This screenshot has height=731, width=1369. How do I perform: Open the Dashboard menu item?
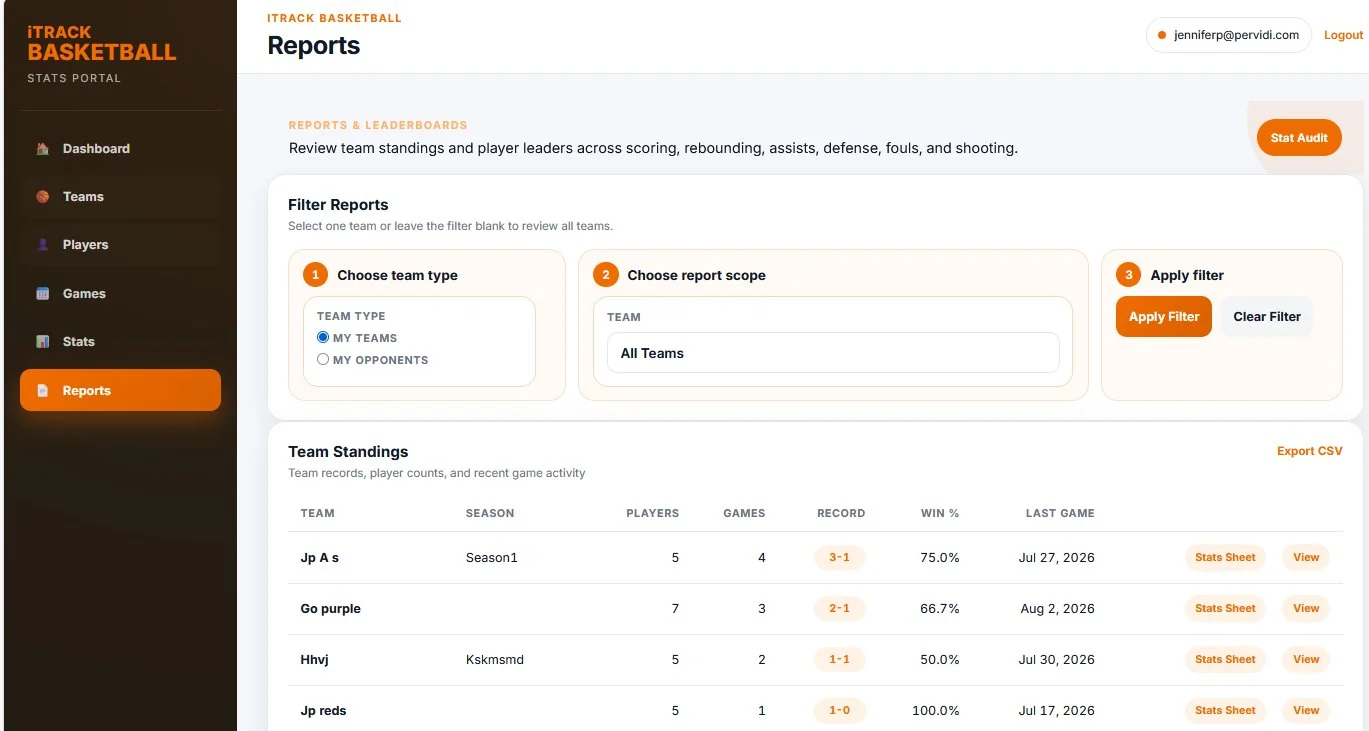pos(120,149)
